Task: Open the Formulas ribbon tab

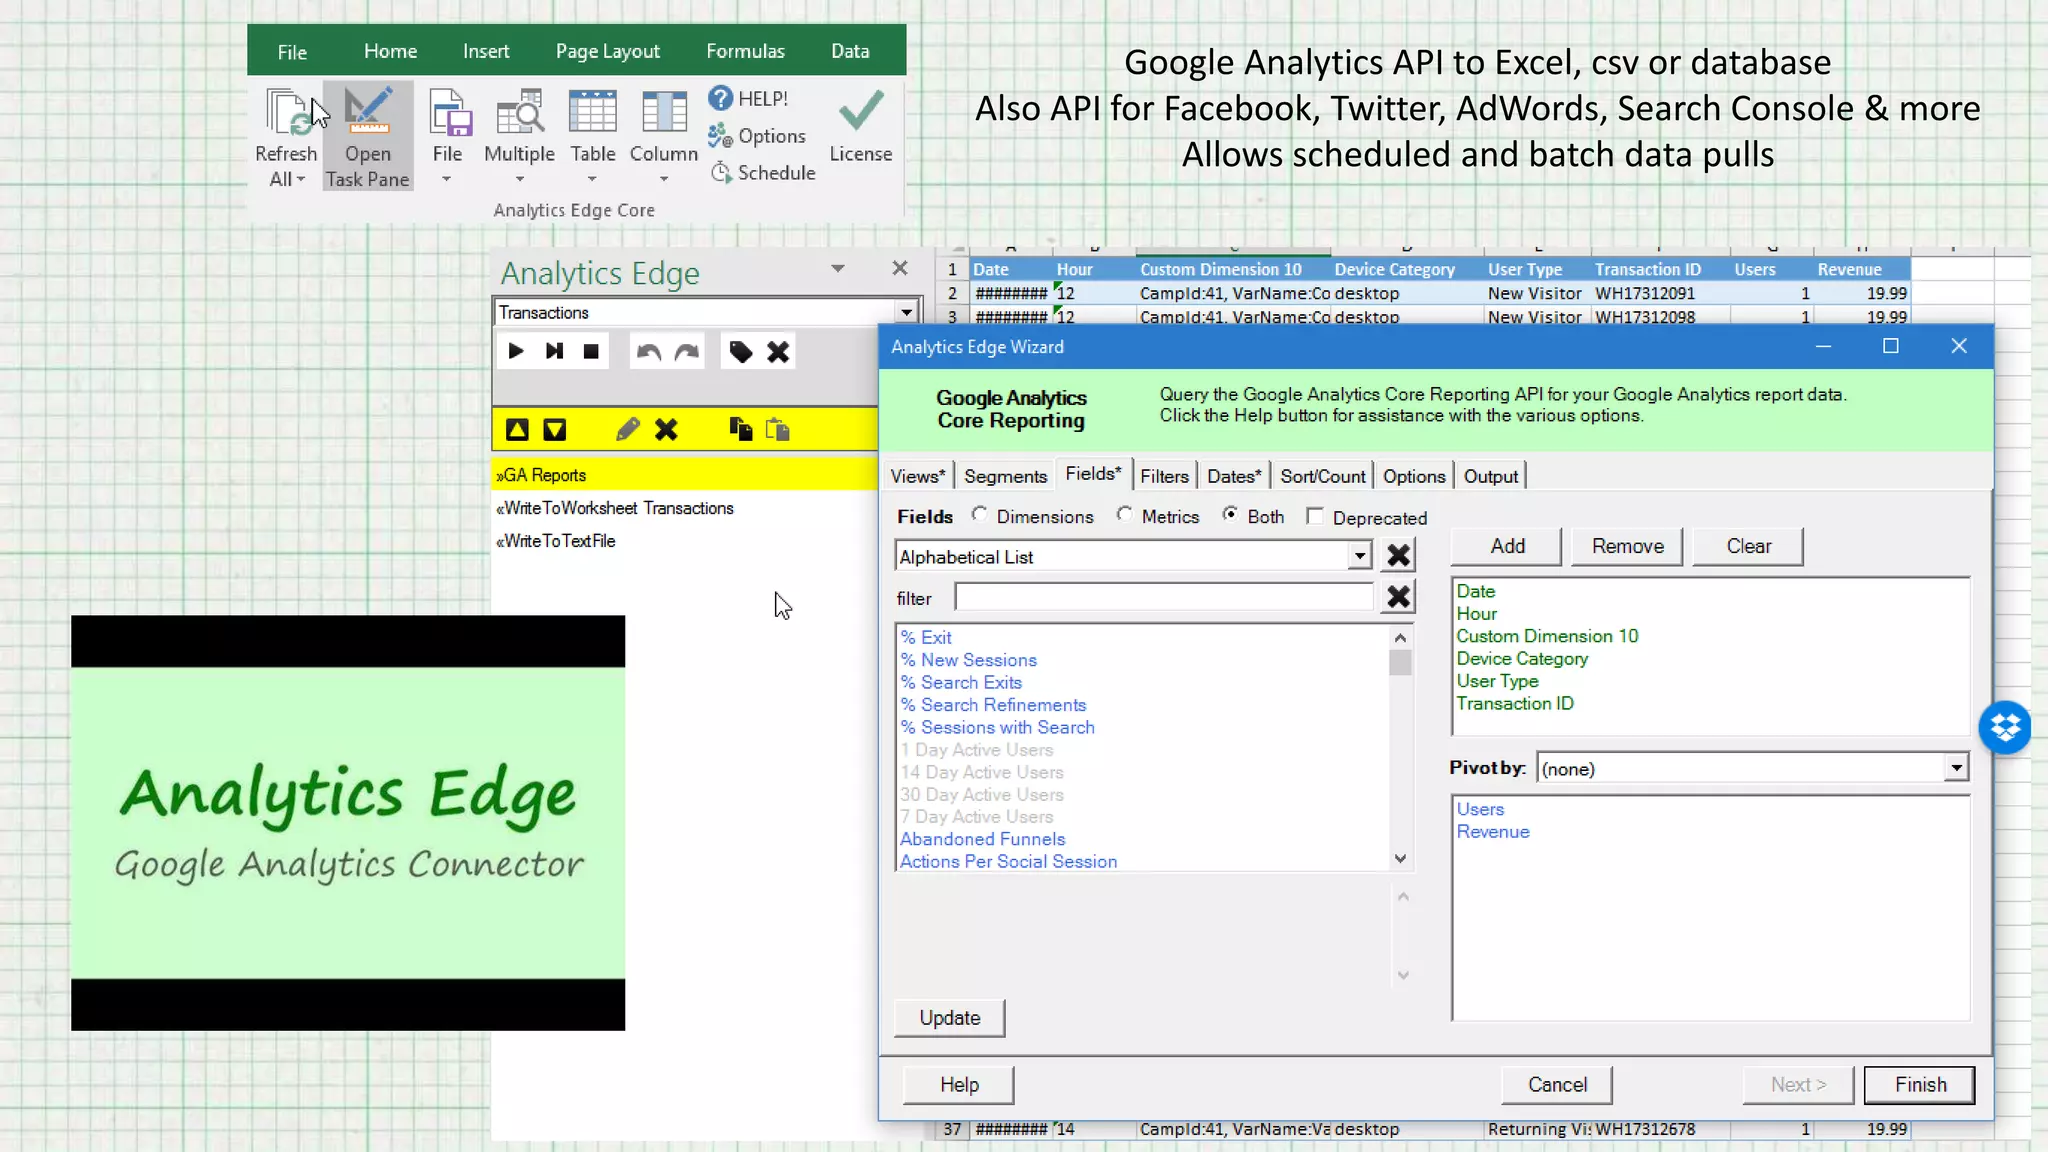Action: [745, 51]
